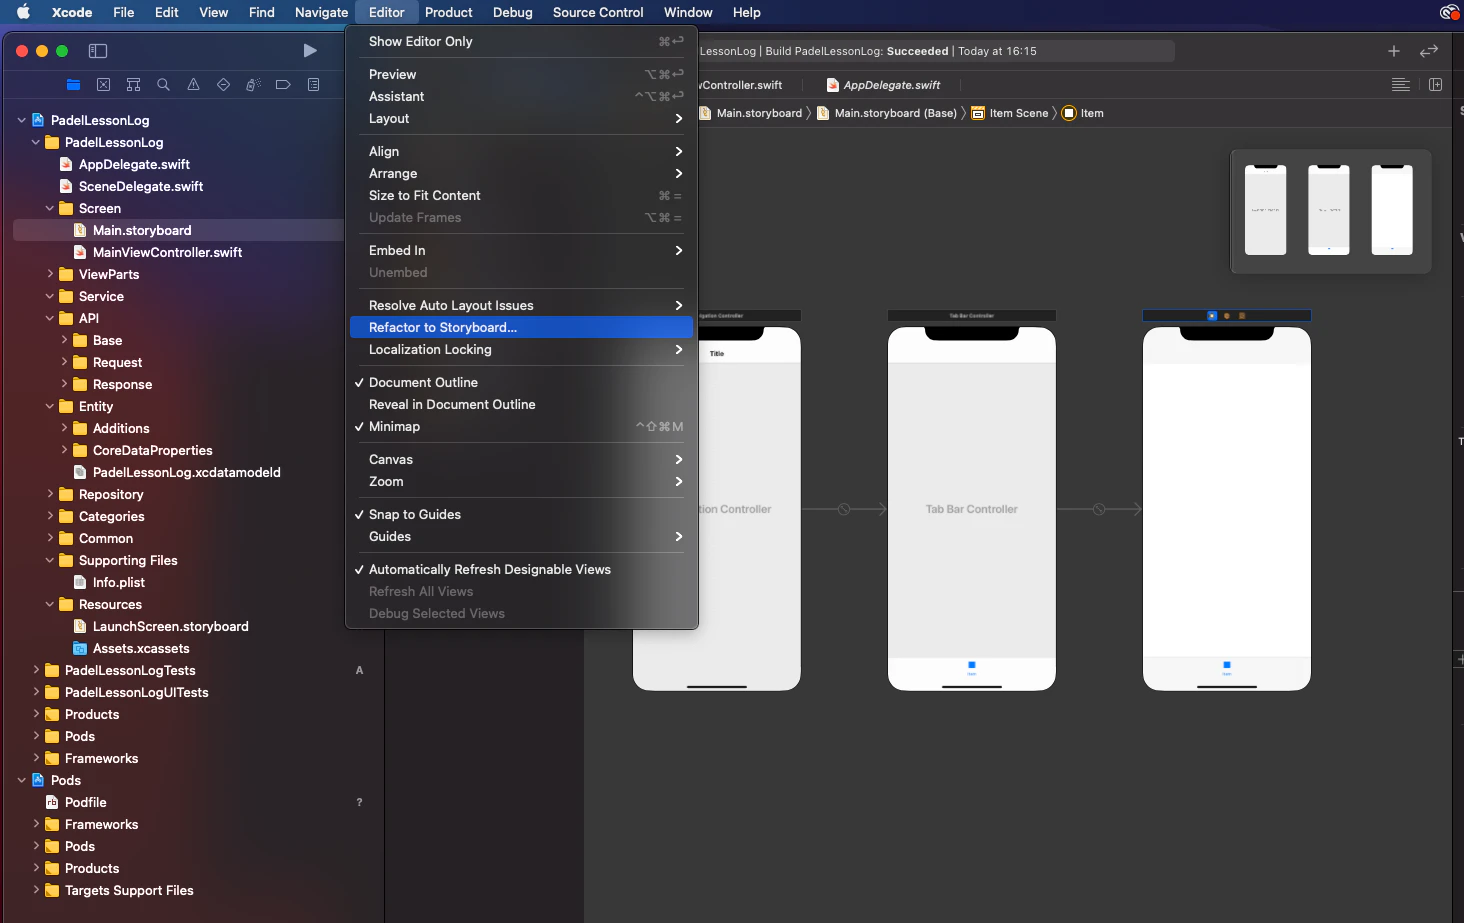Open the Source Control navigator icon
This screenshot has width=1464, height=923.
click(x=103, y=85)
